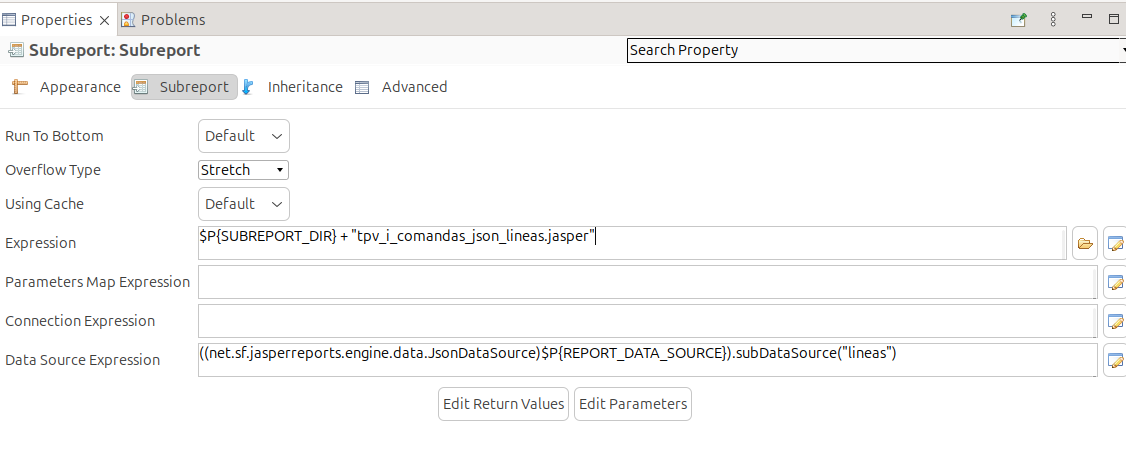Open the view menu (three dots)

[x=1053, y=19]
